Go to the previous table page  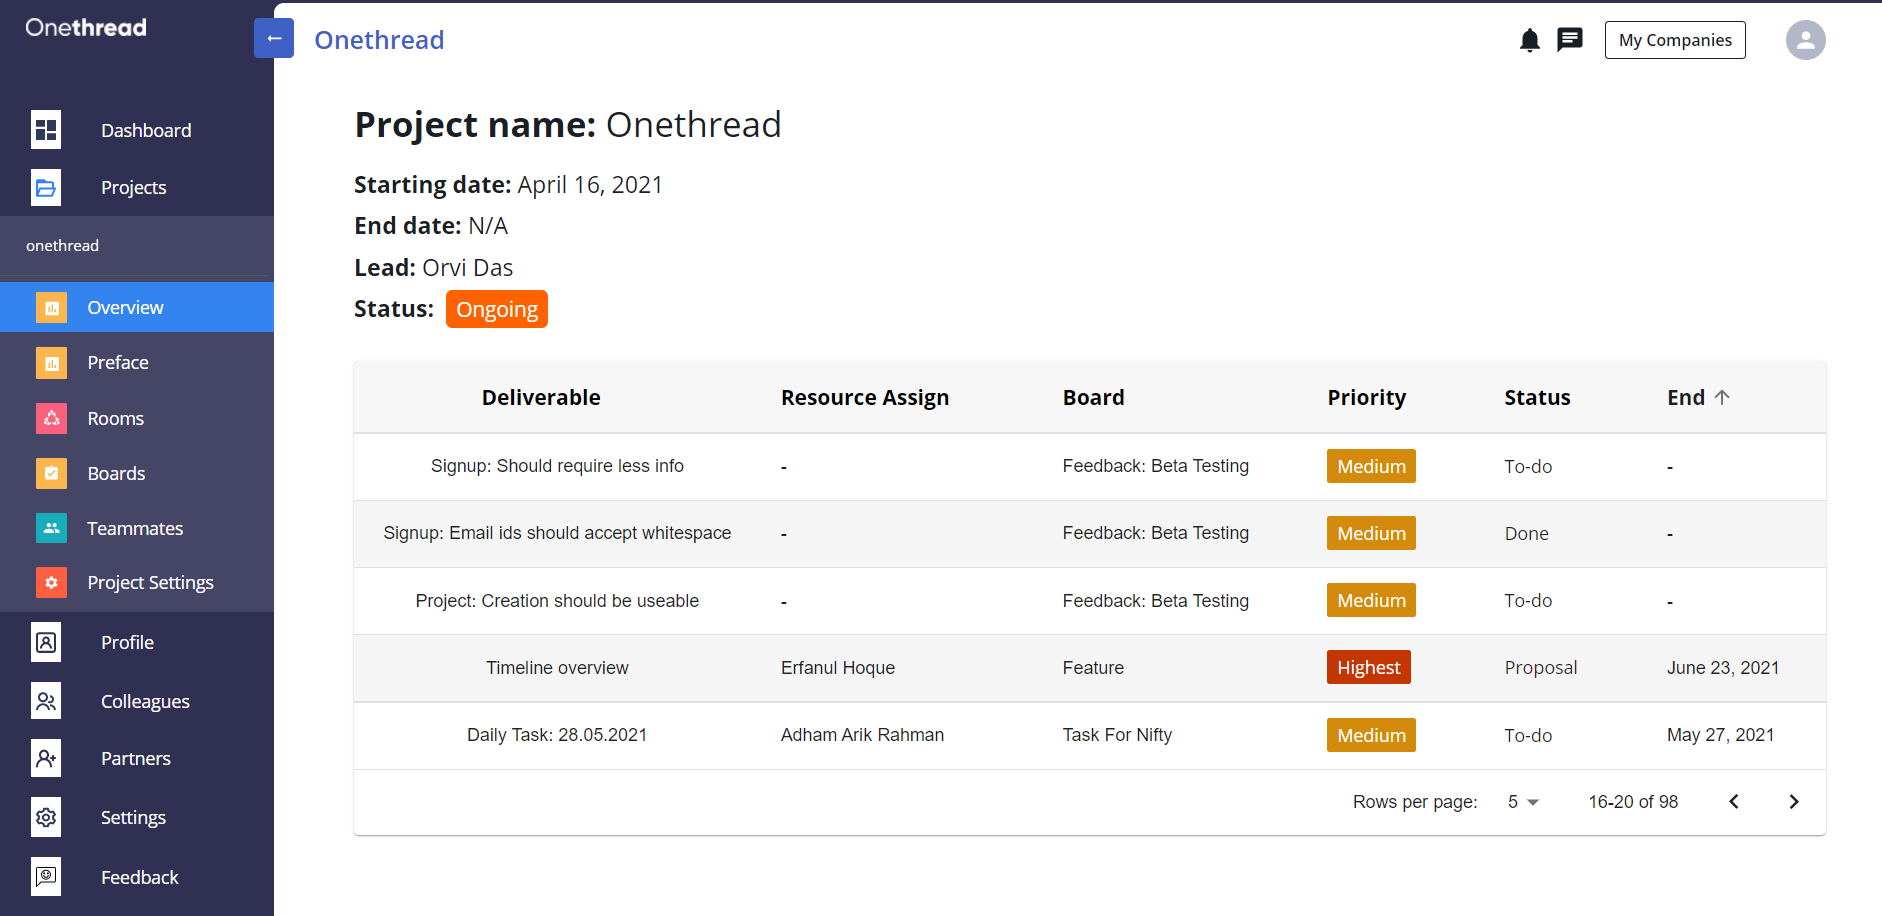click(1734, 802)
